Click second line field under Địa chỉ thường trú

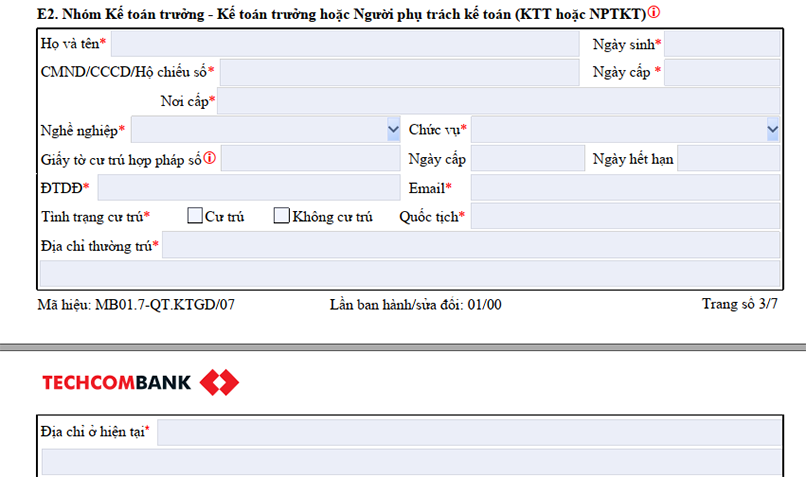410,273
